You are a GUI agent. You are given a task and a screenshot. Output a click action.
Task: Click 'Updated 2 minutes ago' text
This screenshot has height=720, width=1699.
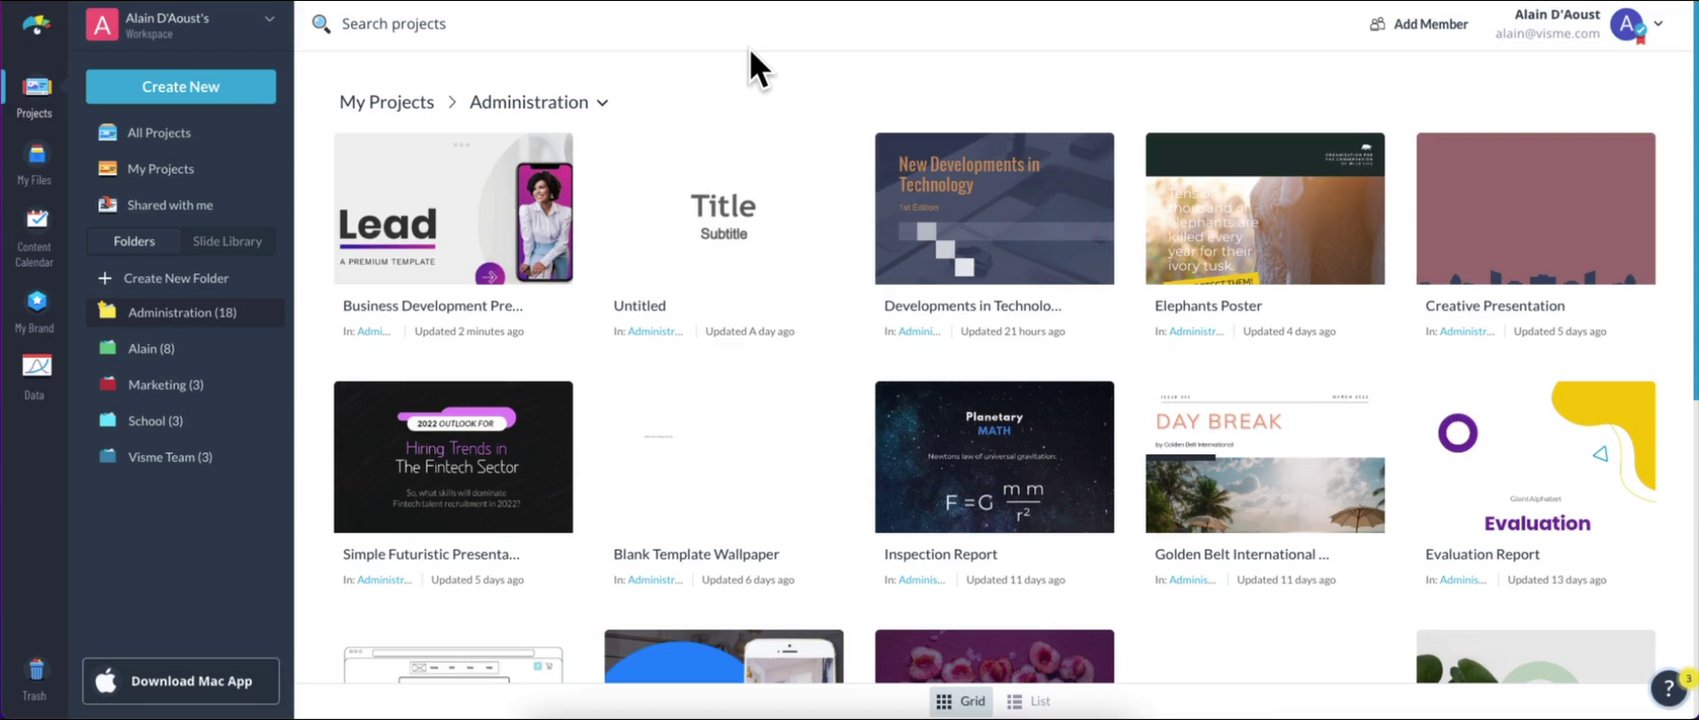click(469, 331)
